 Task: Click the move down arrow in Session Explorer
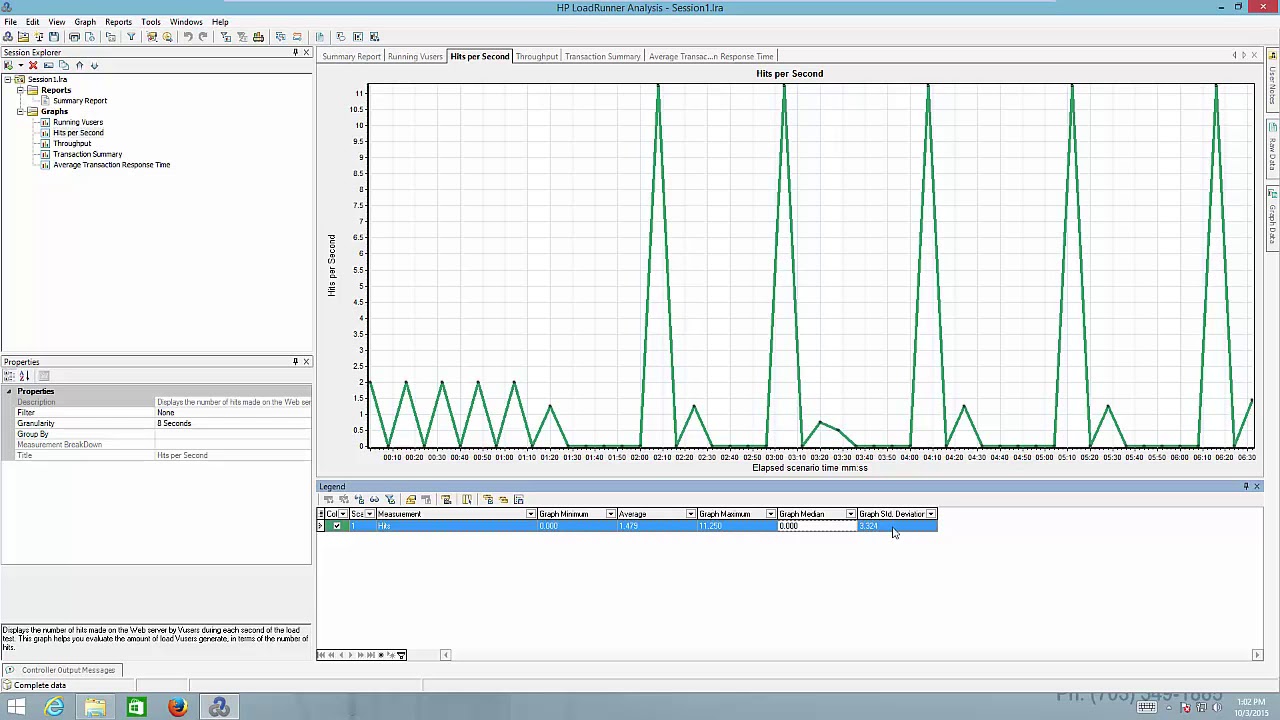(94, 65)
